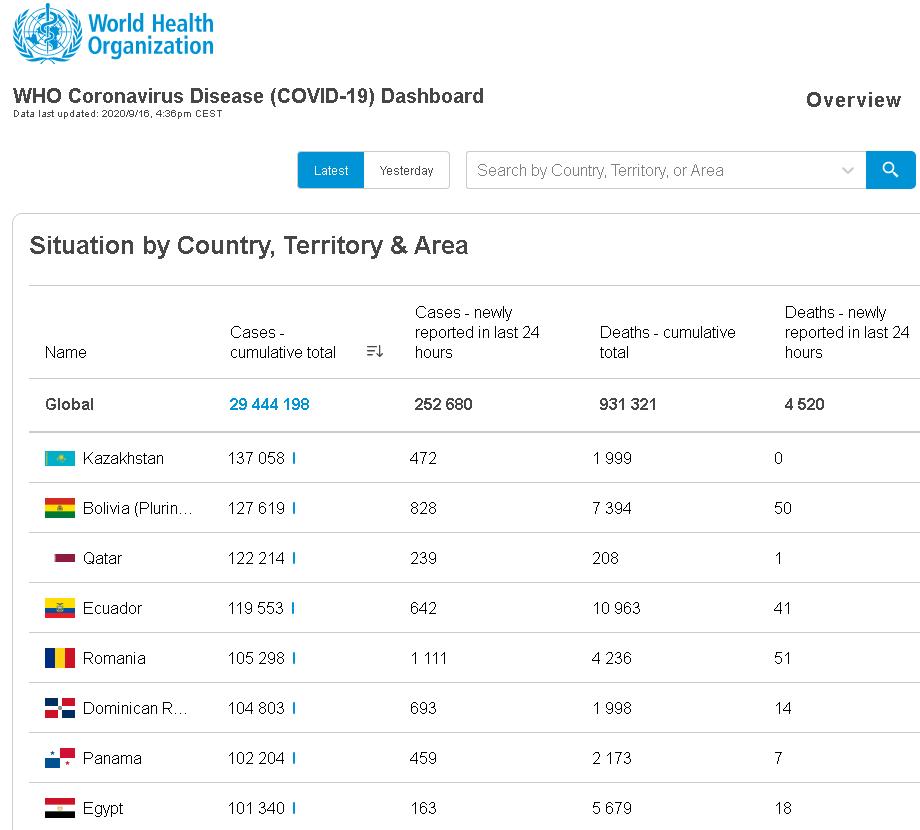Click the Name column header
The height and width of the screenshot is (830, 920).
[x=66, y=352]
